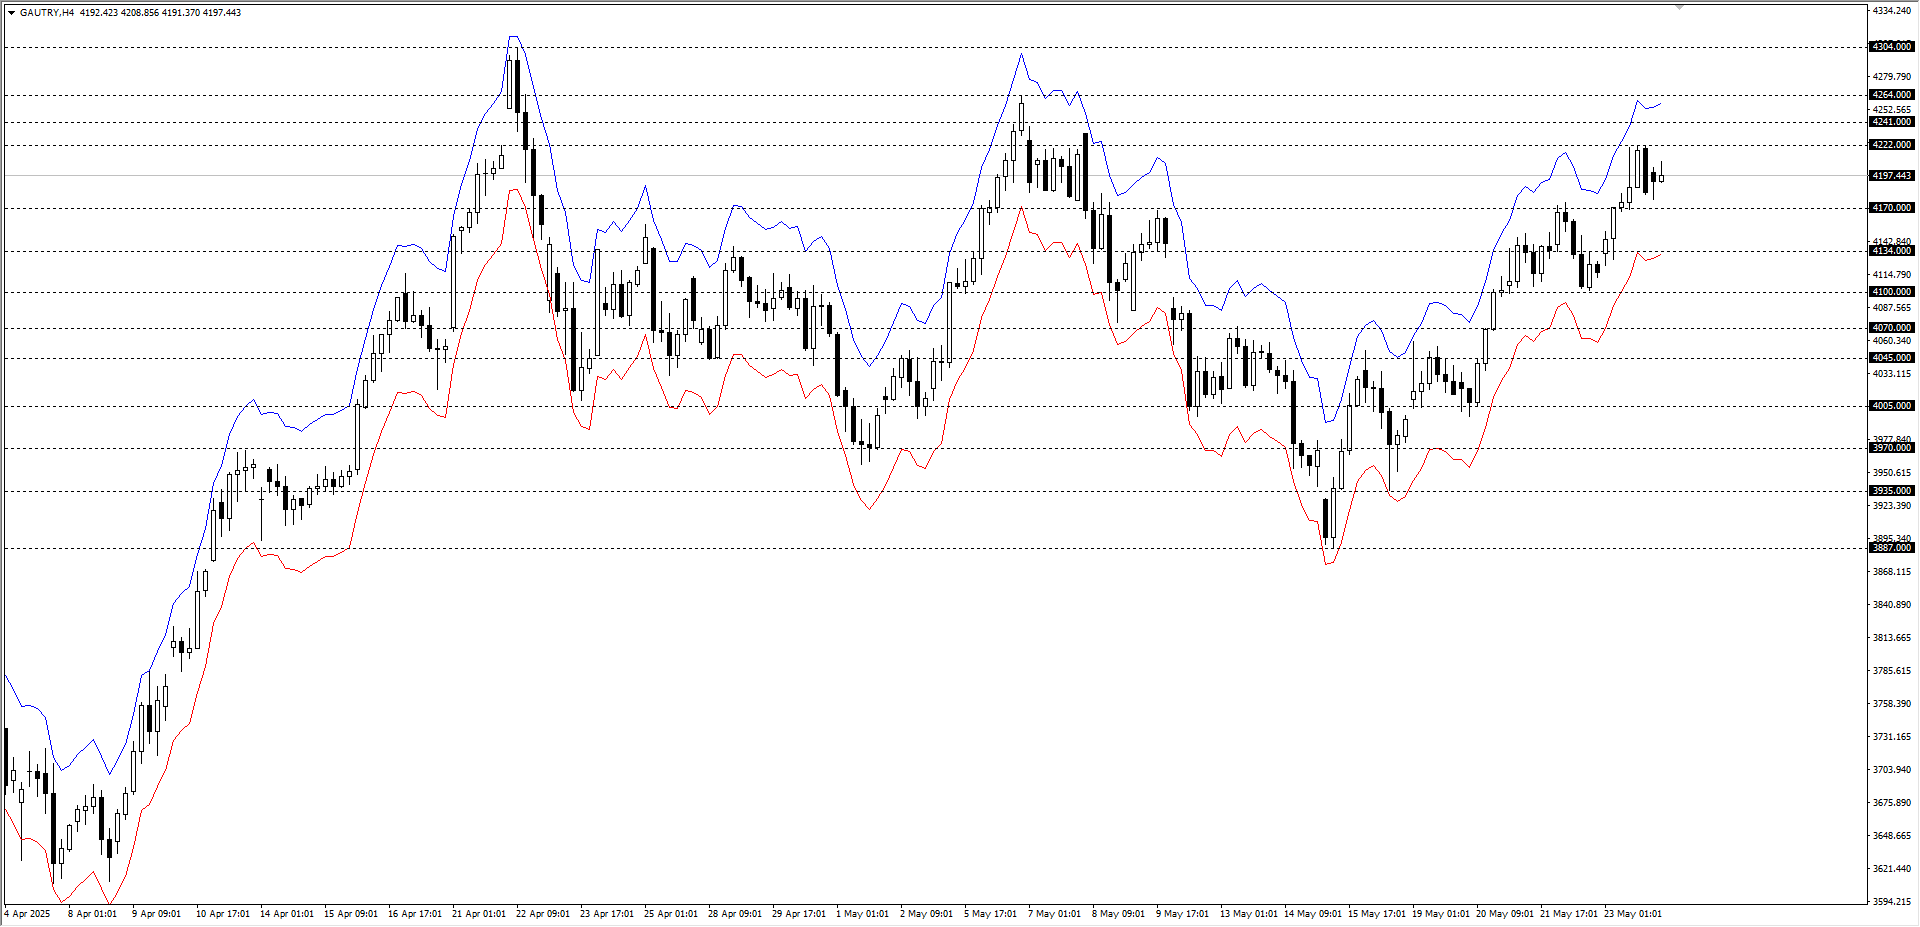Click the 4252.565 price scale value
Image resolution: width=1920 pixels, height=927 pixels.
[x=1891, y=110]
